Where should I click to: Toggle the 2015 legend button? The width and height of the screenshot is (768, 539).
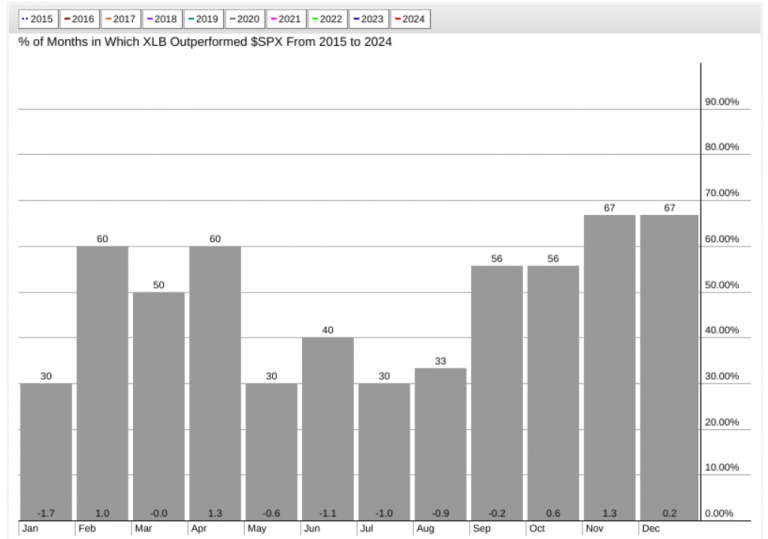38,19
